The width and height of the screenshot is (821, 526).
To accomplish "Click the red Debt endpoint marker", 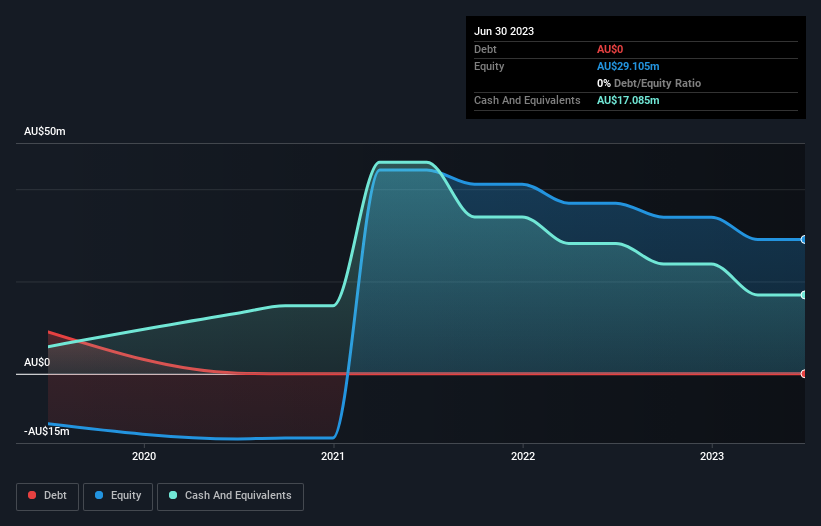I will click(x=804, y=374).
